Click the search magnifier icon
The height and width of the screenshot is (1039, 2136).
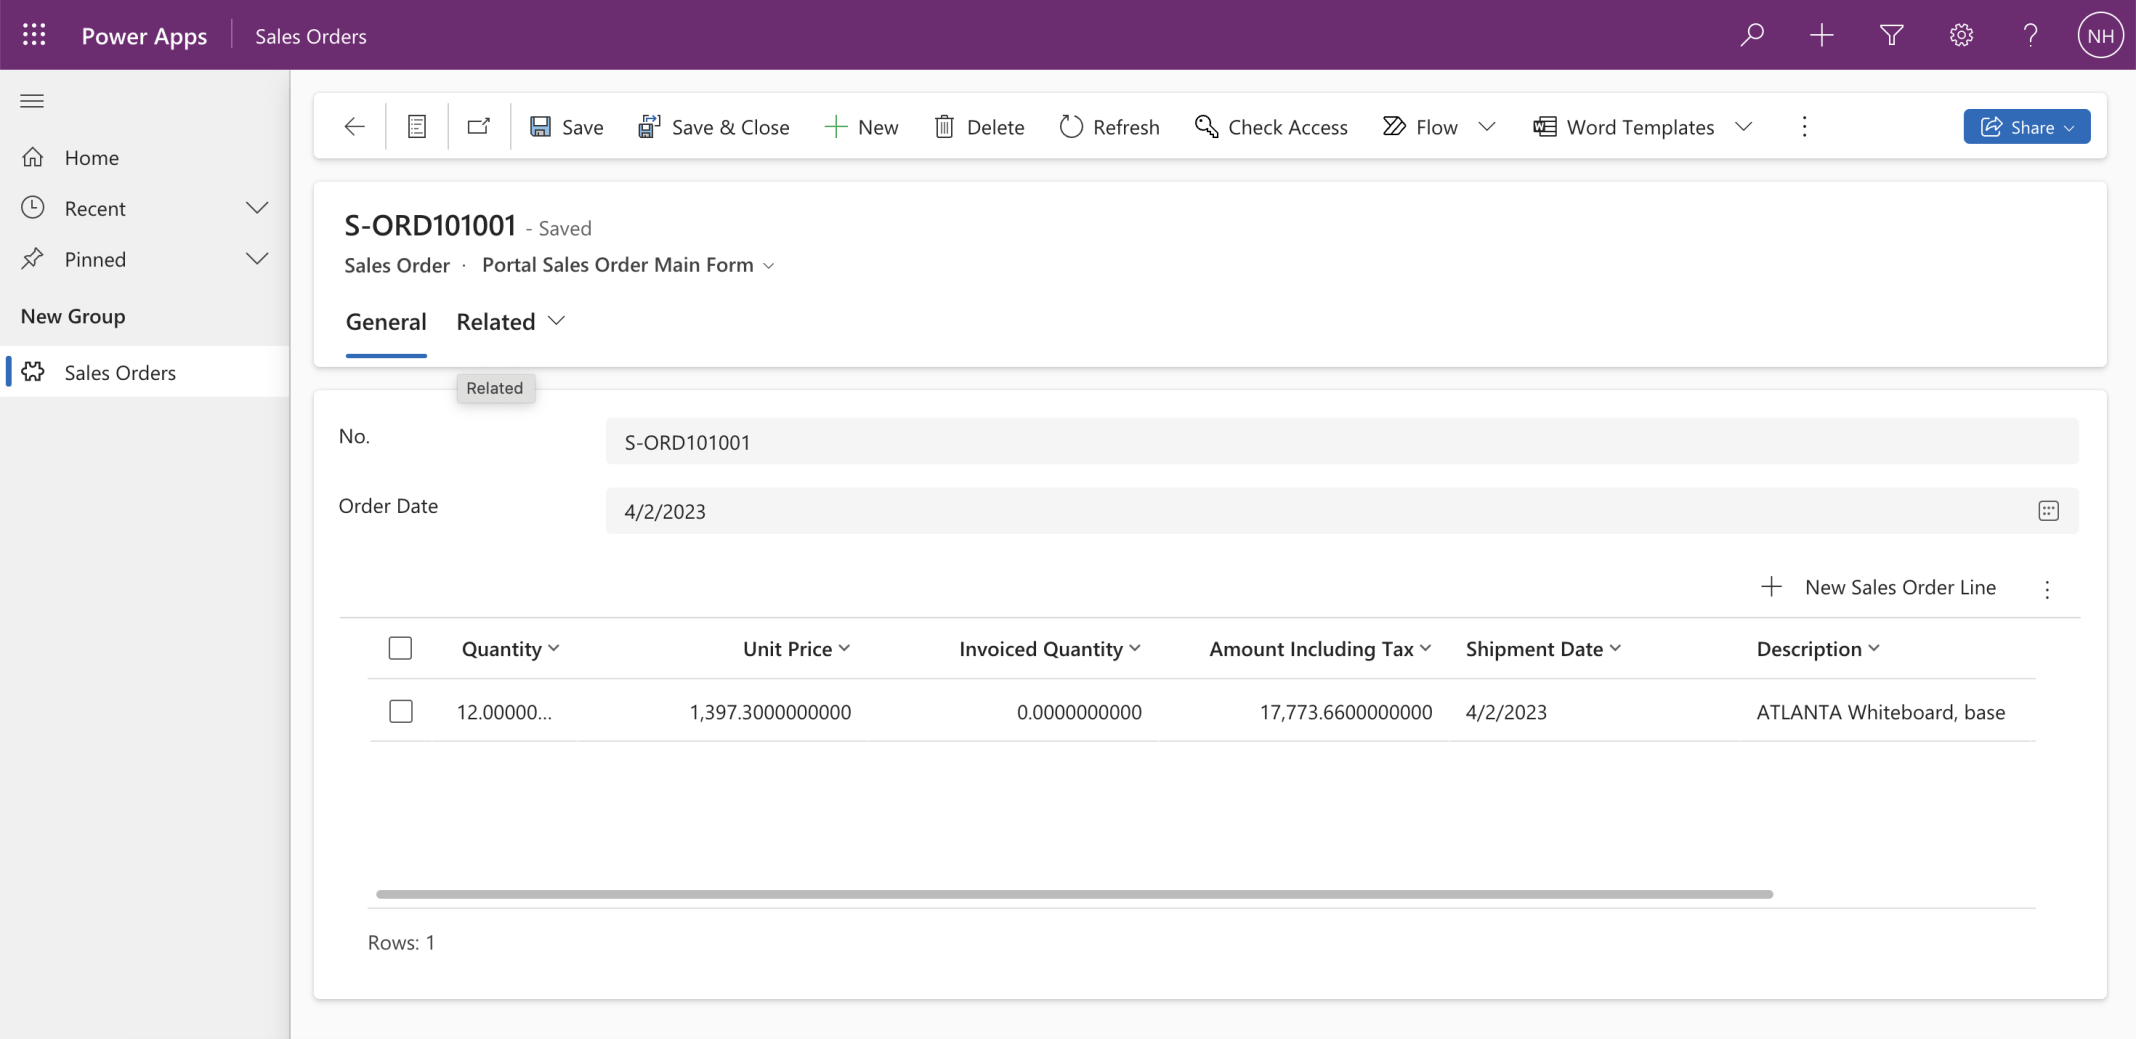click(1752, 36)
